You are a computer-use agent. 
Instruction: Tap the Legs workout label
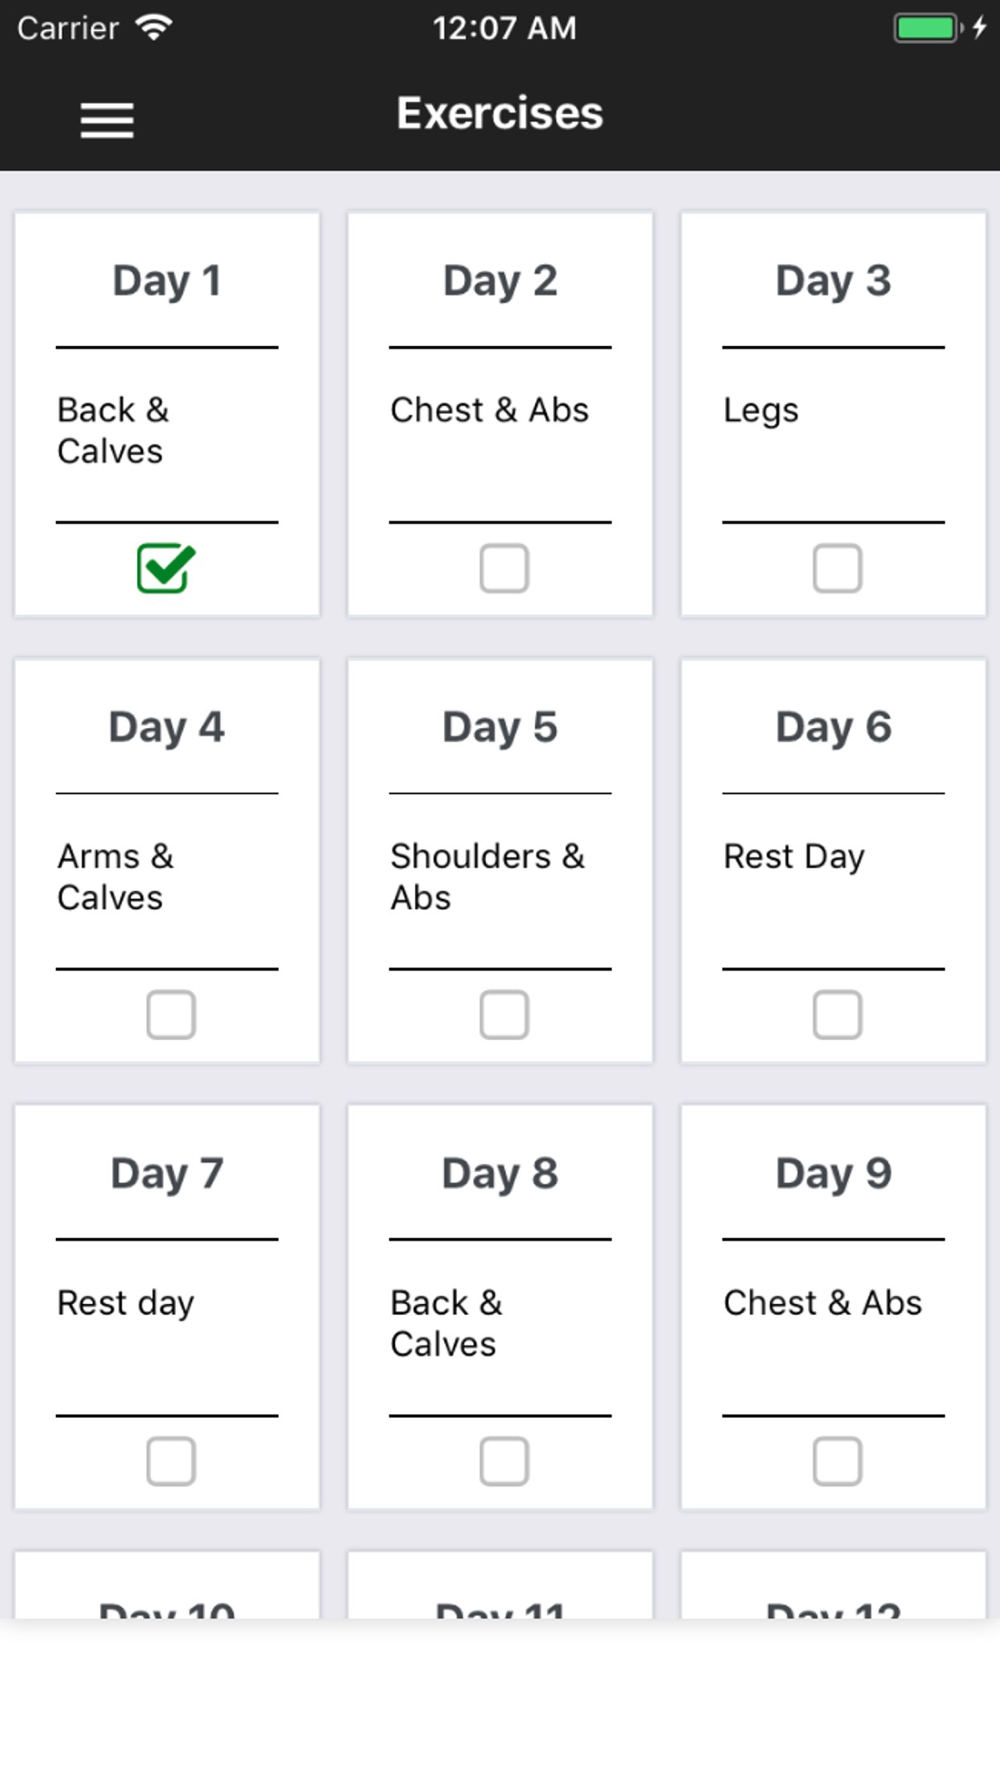coord(761,411)
